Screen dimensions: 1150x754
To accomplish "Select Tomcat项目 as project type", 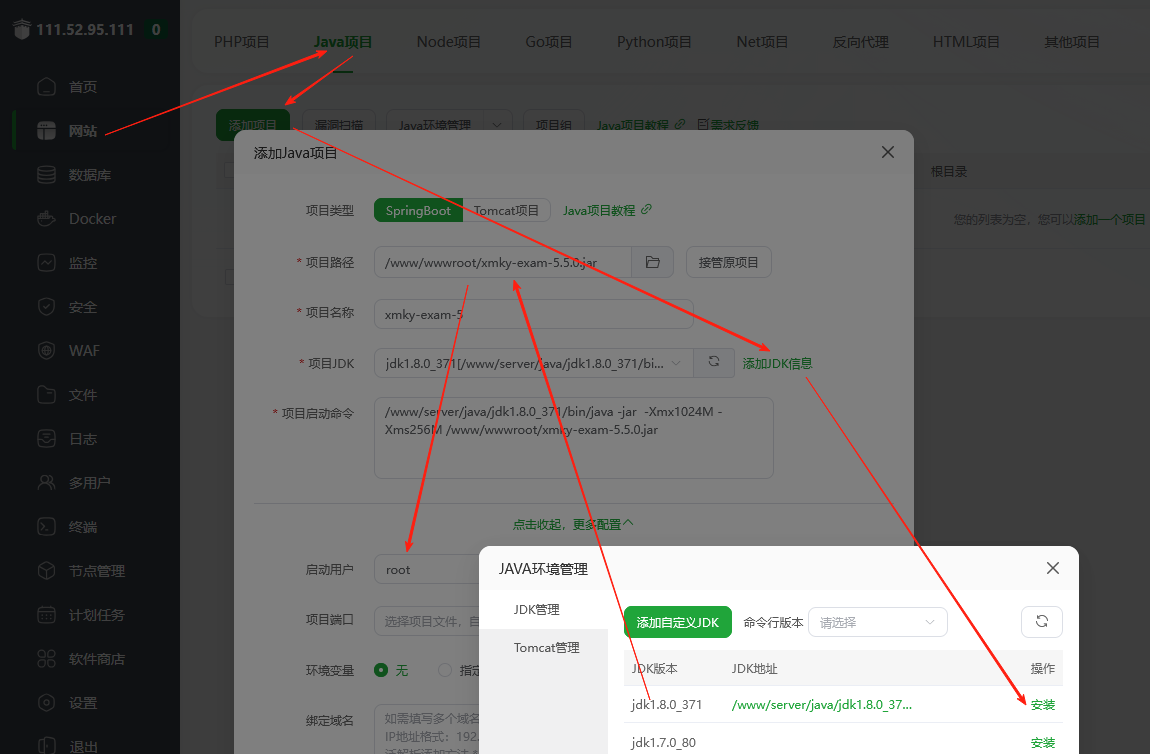I will pos(505,210).
